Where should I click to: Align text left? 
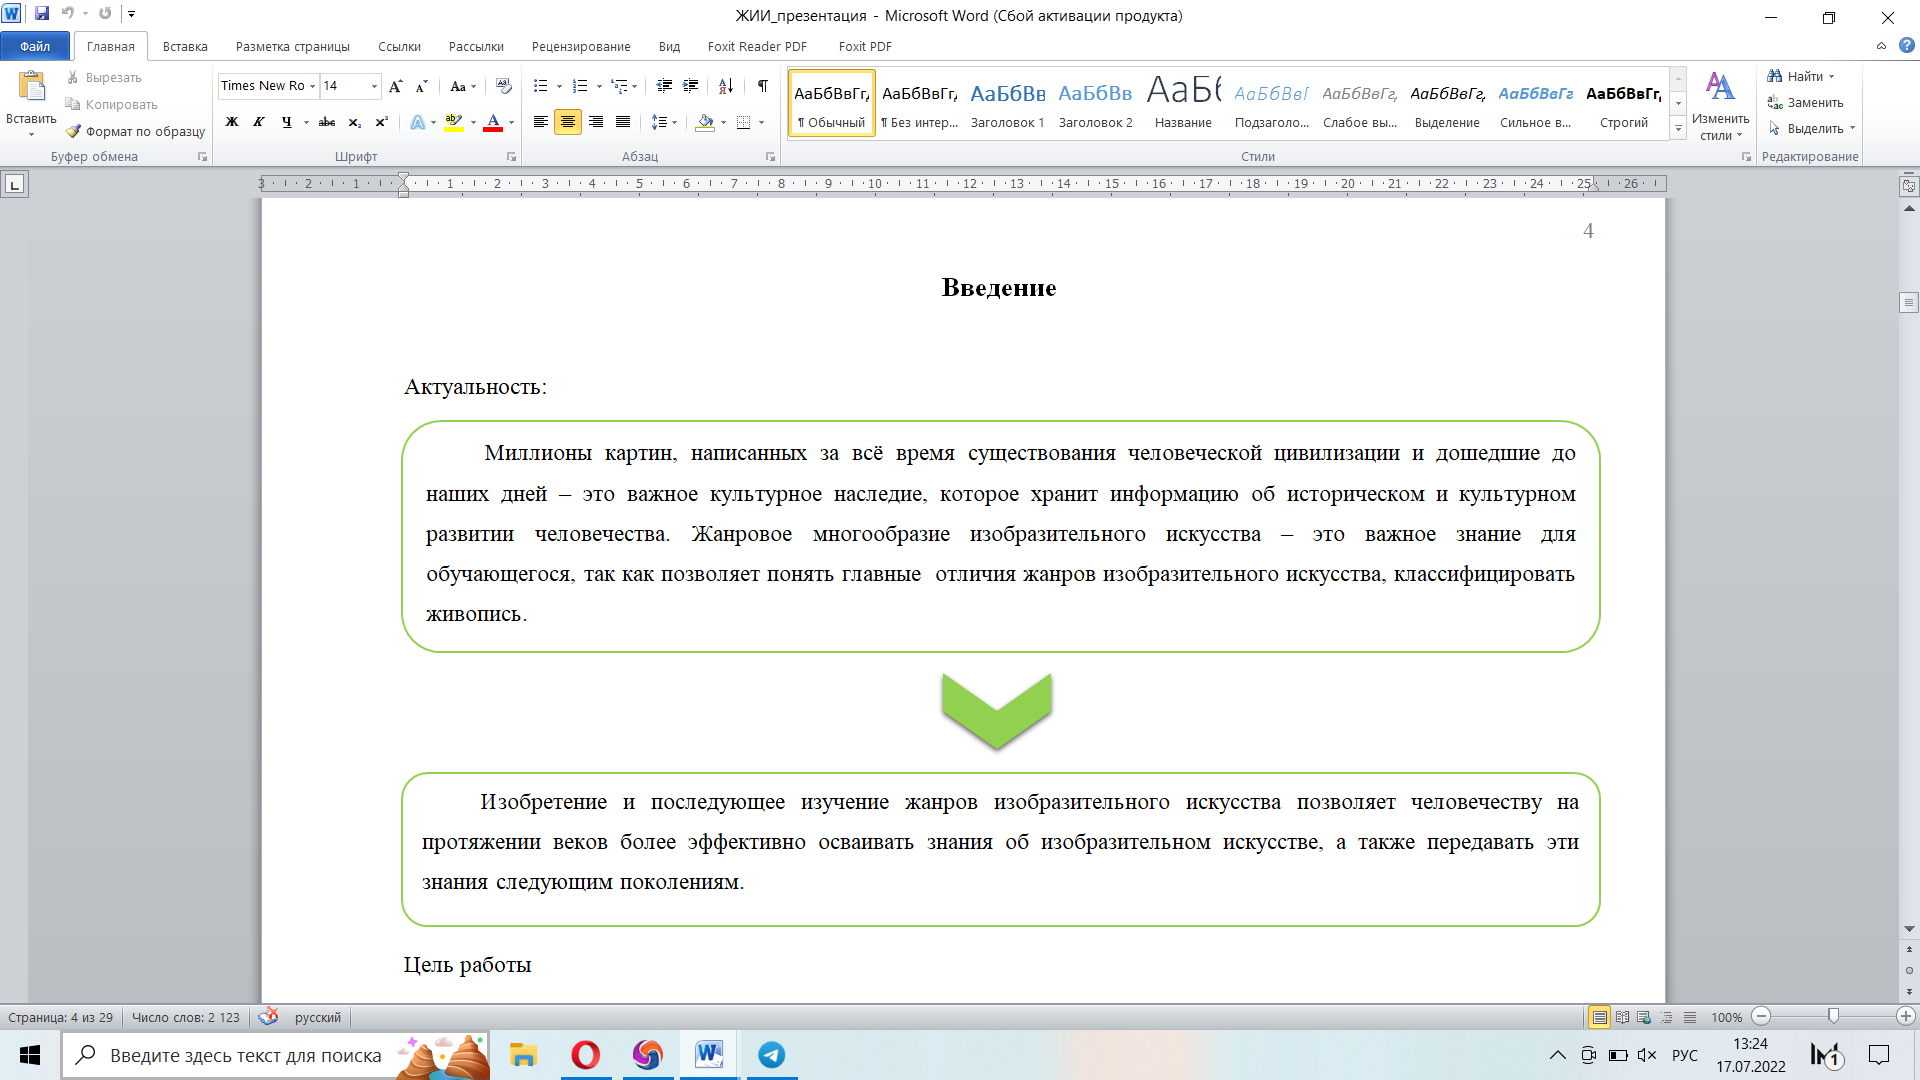click(540, 122)
